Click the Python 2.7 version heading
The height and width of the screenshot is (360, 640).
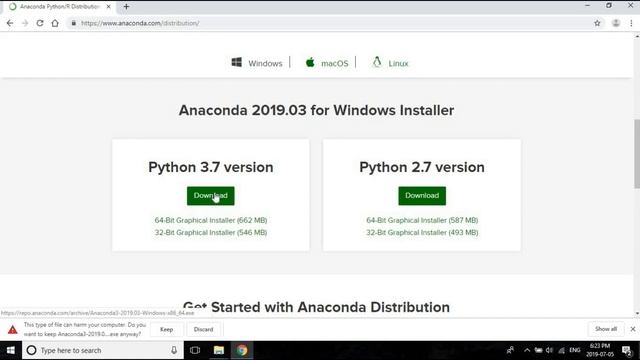(x=422, y=167)
